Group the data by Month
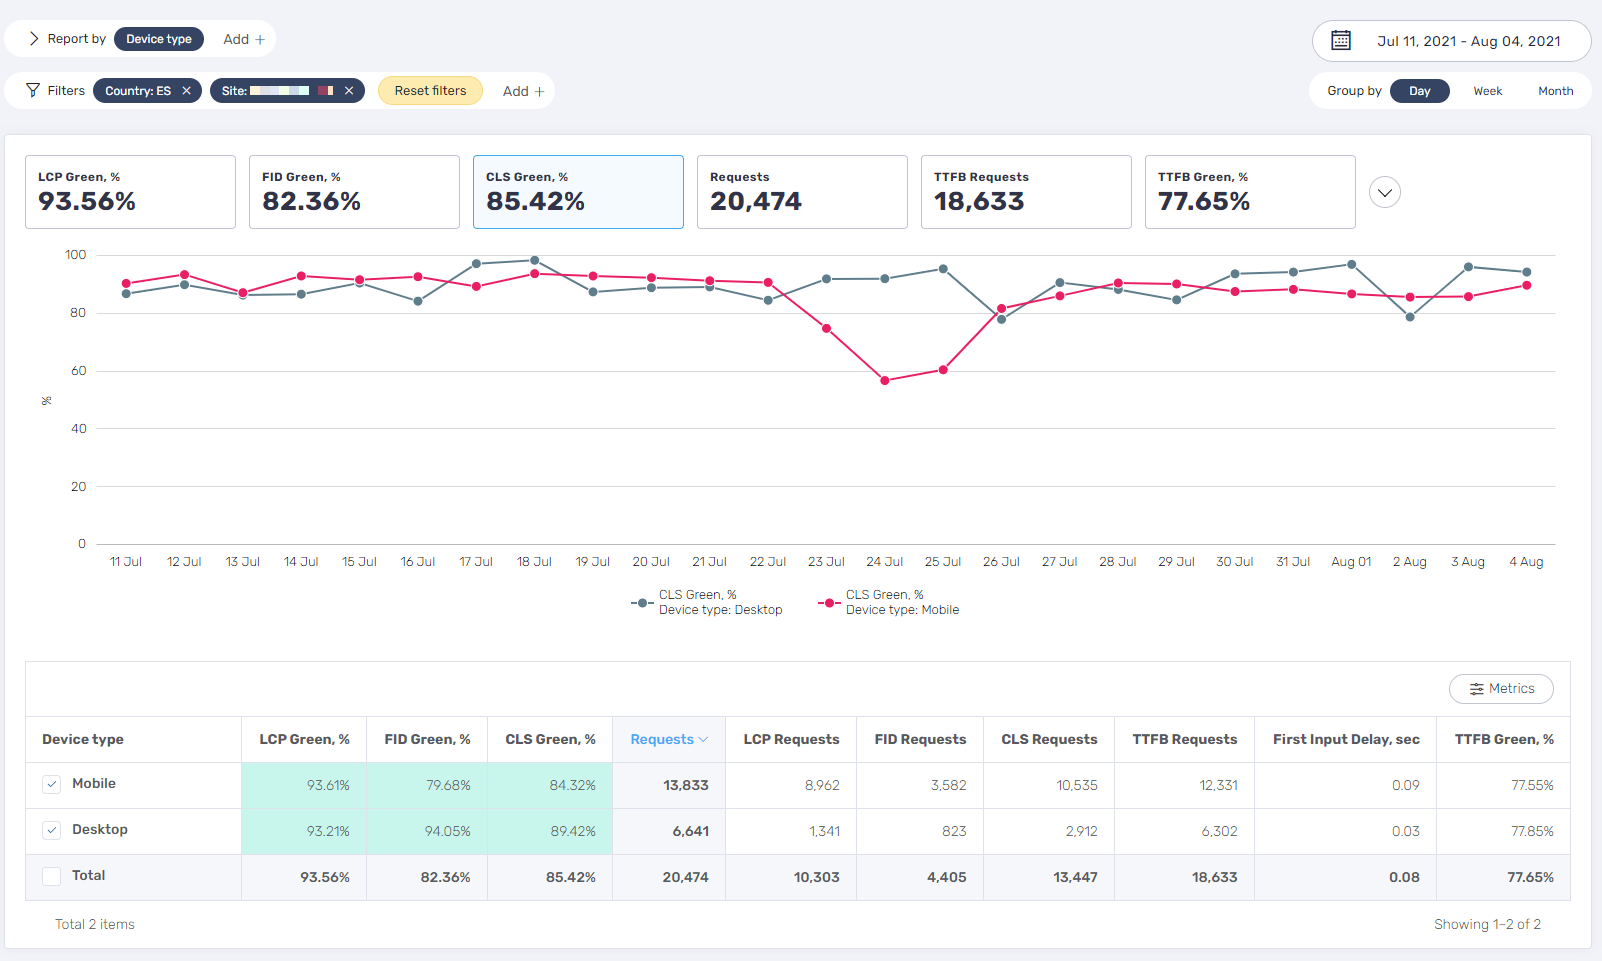Screen dimensions: 1602x961 (1555, 91)
